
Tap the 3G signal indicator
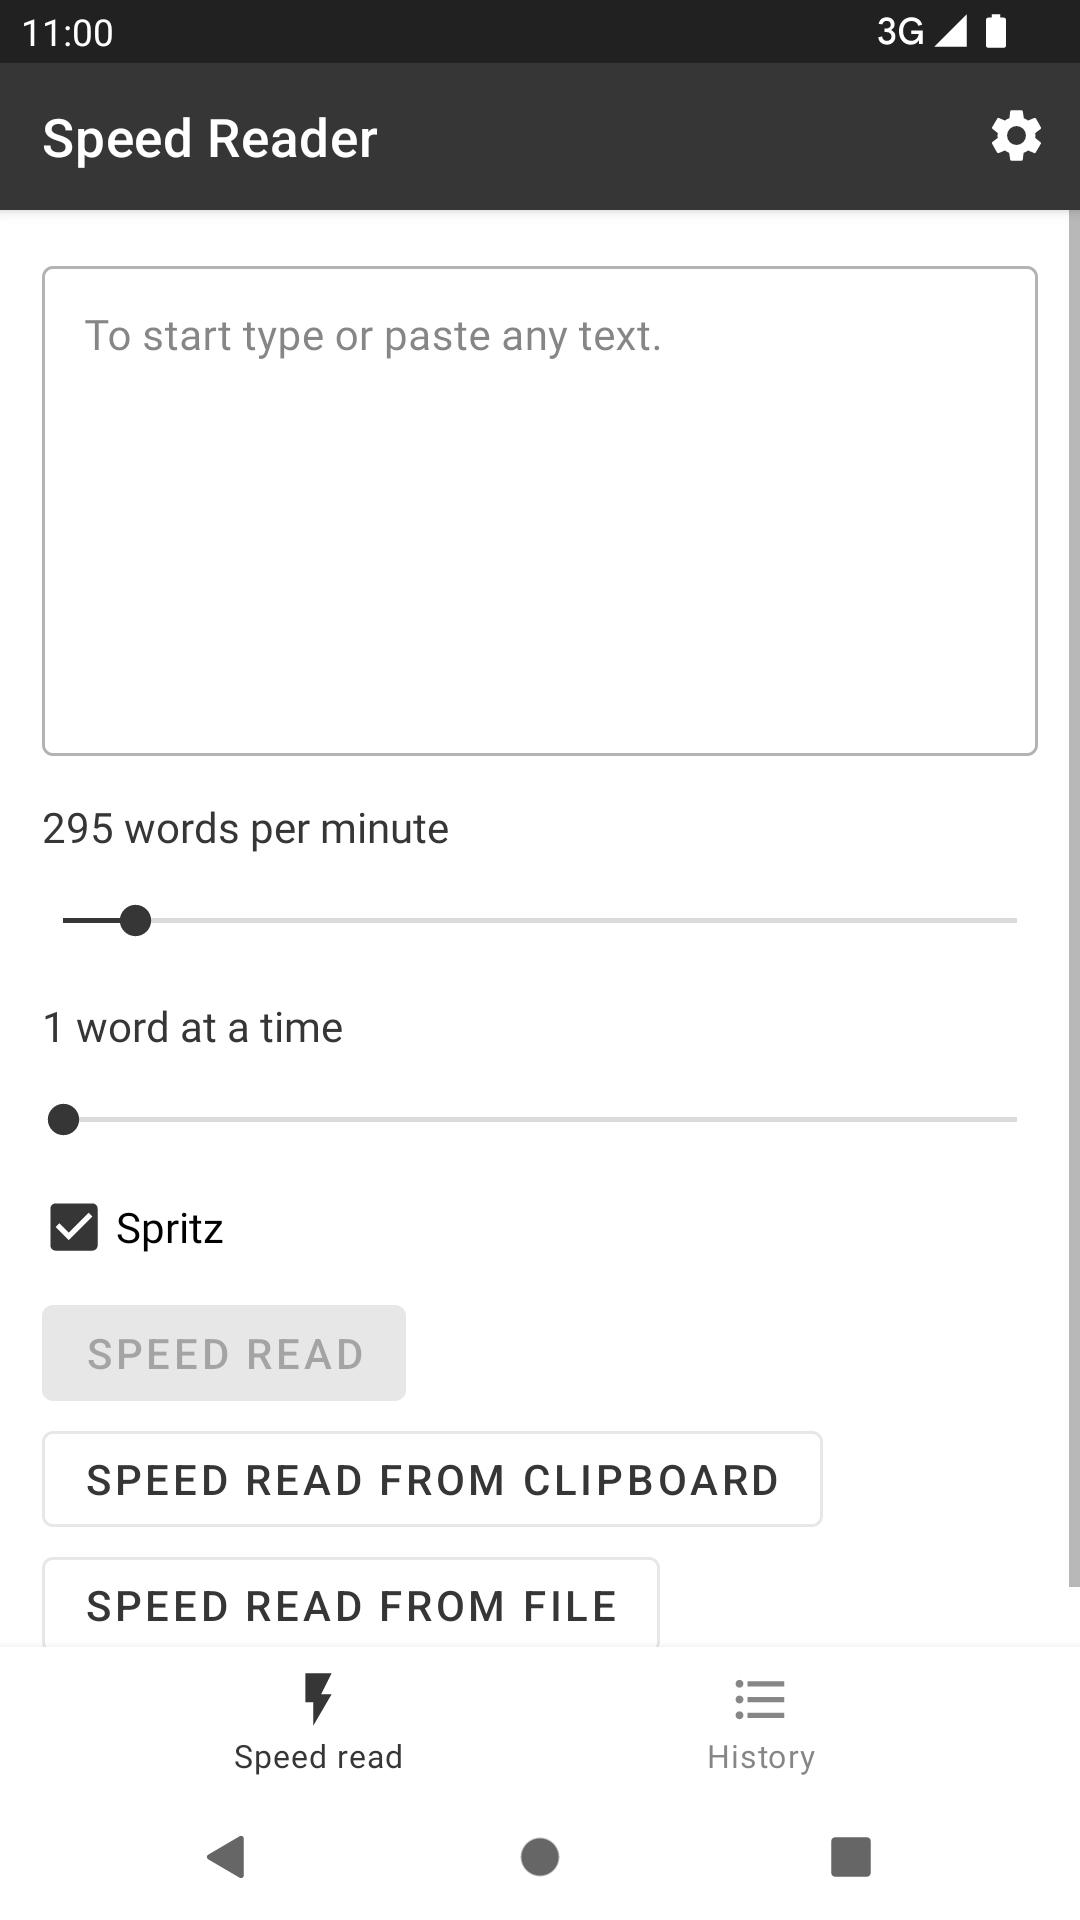(920, 31)
